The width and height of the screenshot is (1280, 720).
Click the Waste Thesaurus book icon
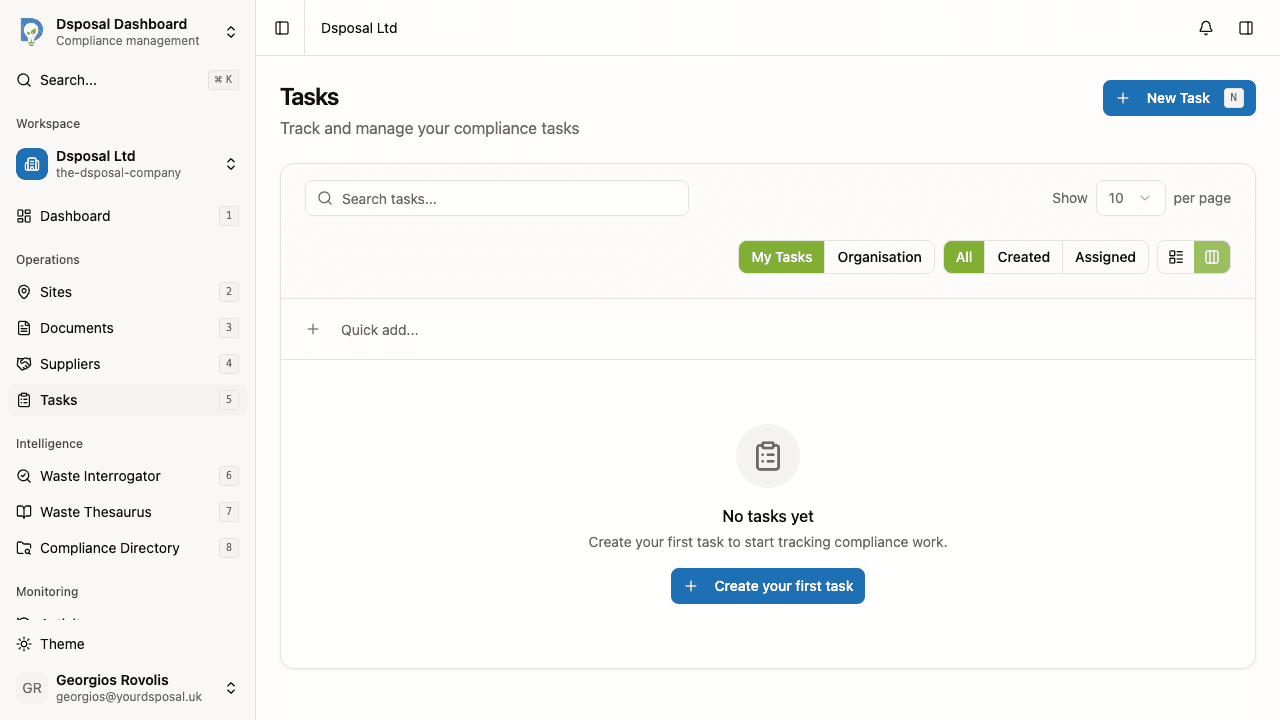[25, 512]
